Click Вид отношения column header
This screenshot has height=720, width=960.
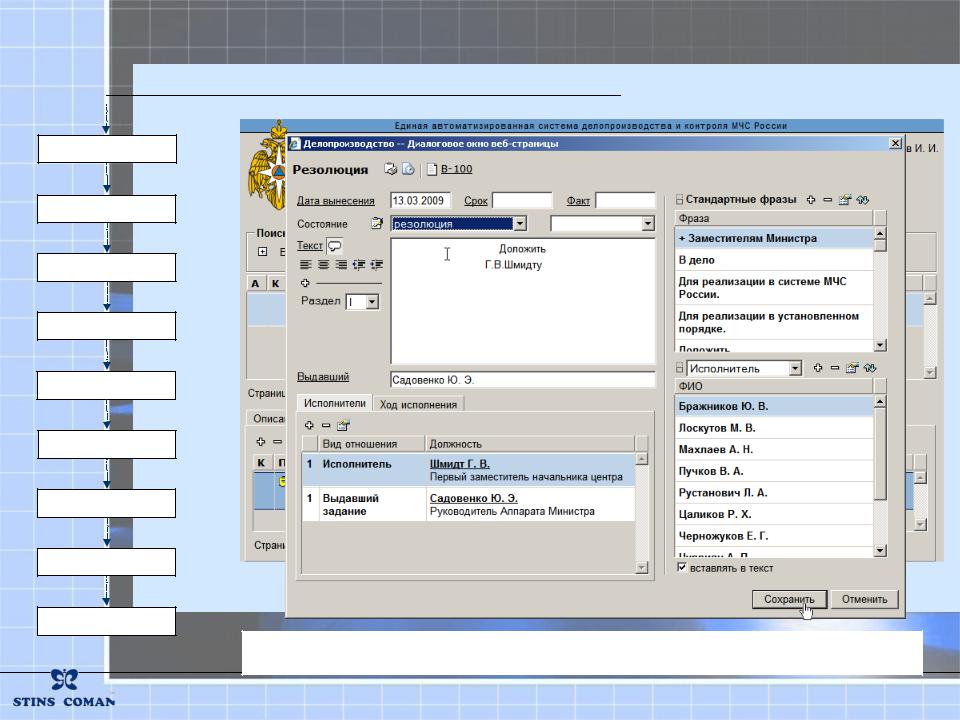click(x=371, y=444)
